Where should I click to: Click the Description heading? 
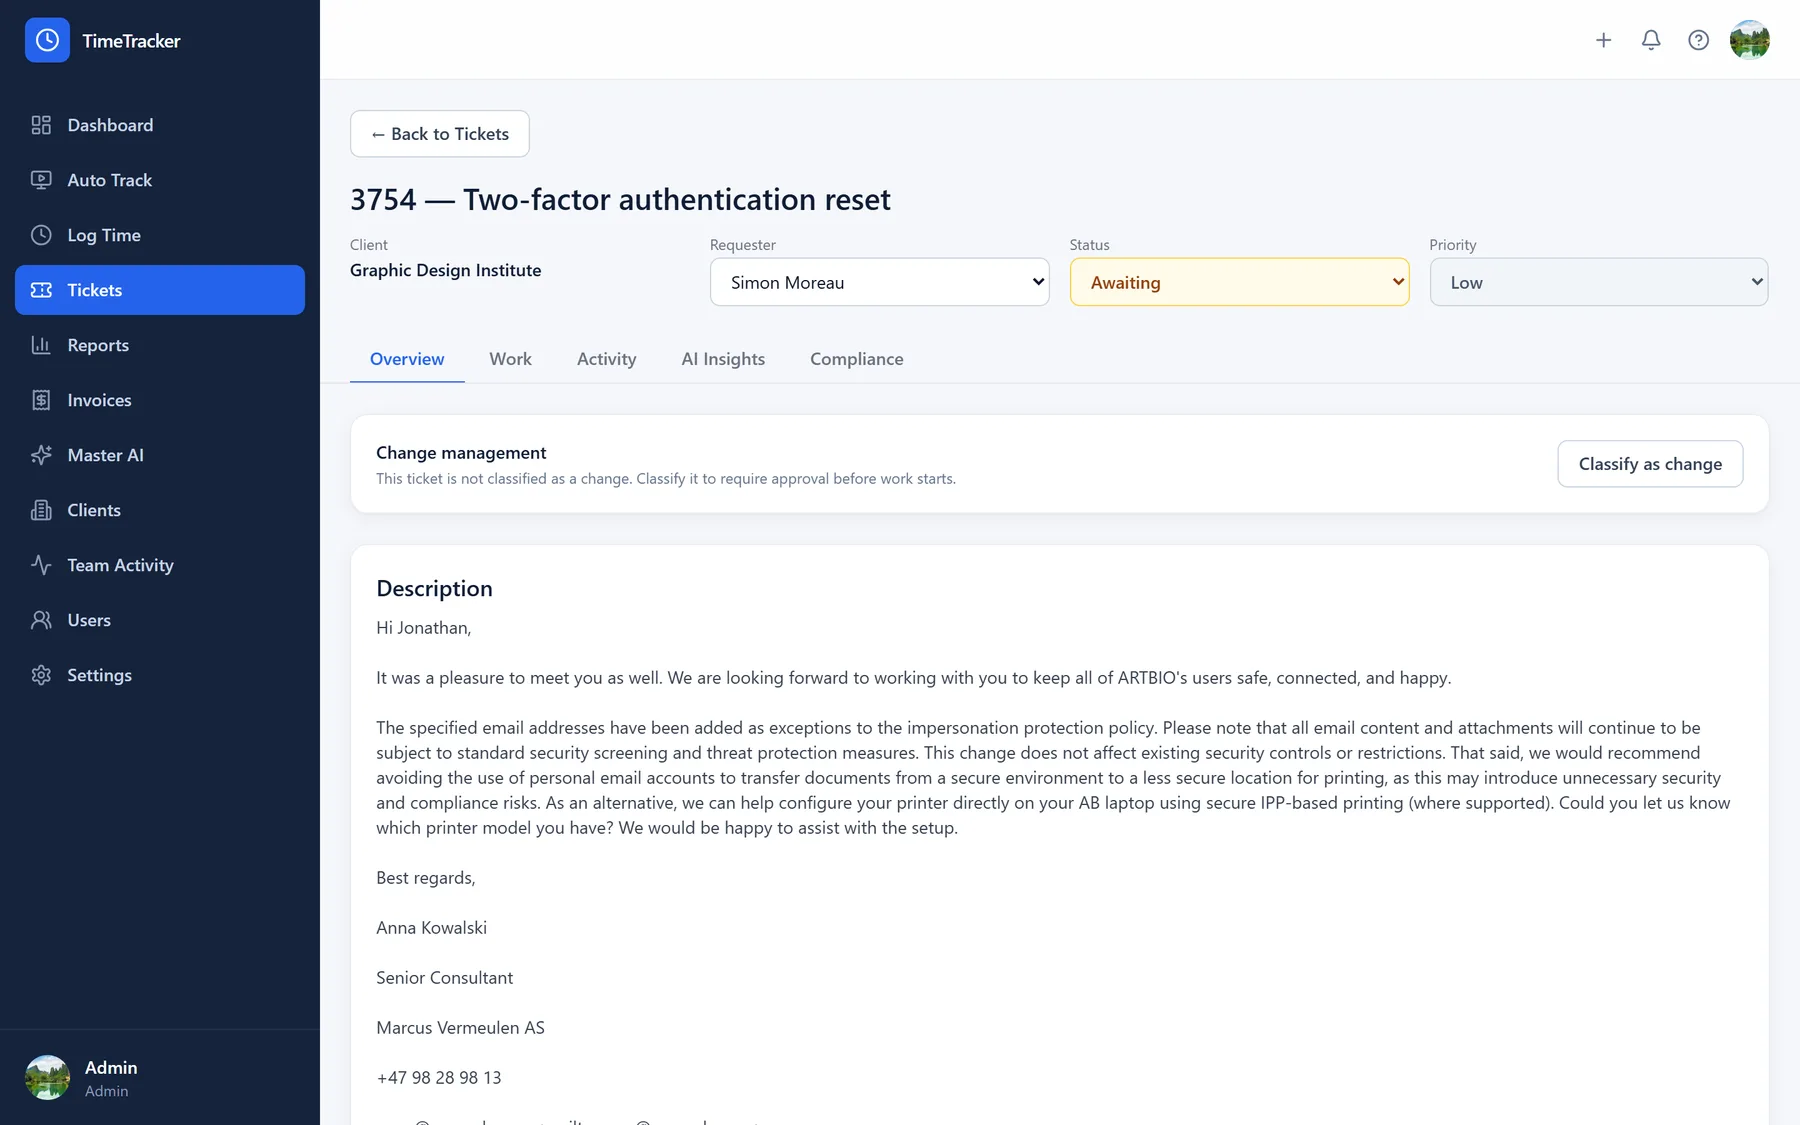click(x=434, y=589)
